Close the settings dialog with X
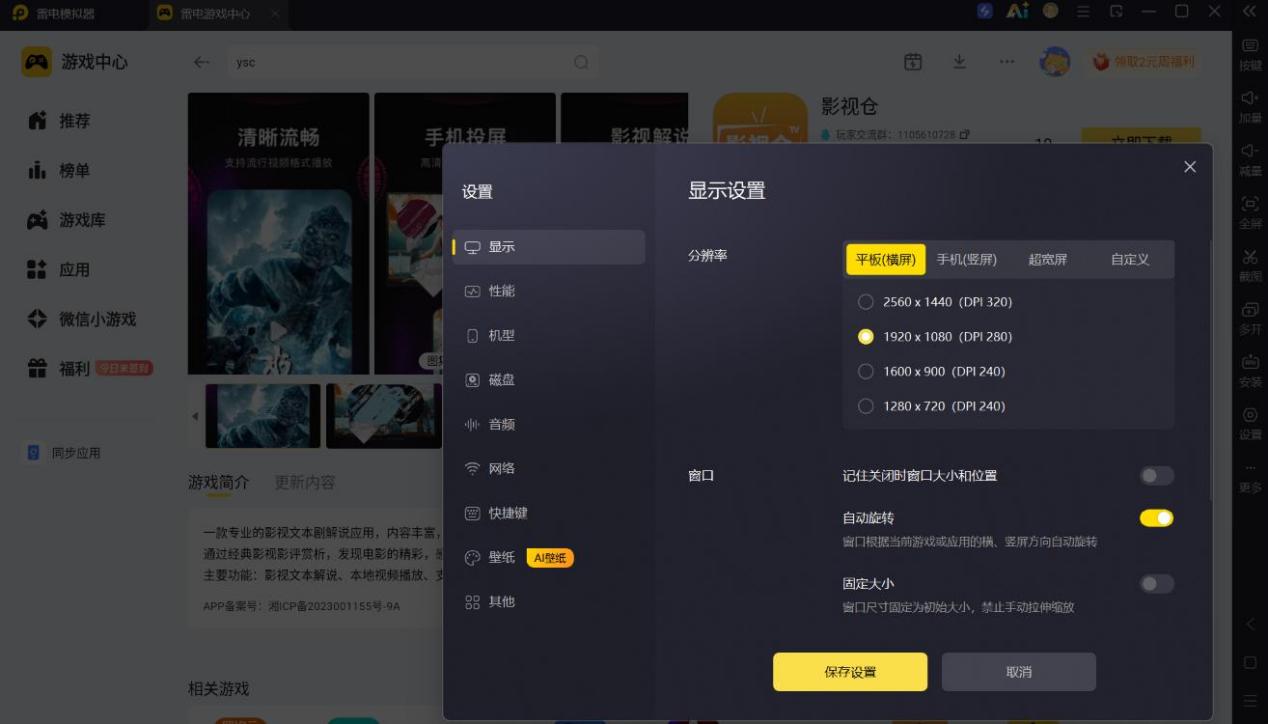 click(x=1190, y=167)
